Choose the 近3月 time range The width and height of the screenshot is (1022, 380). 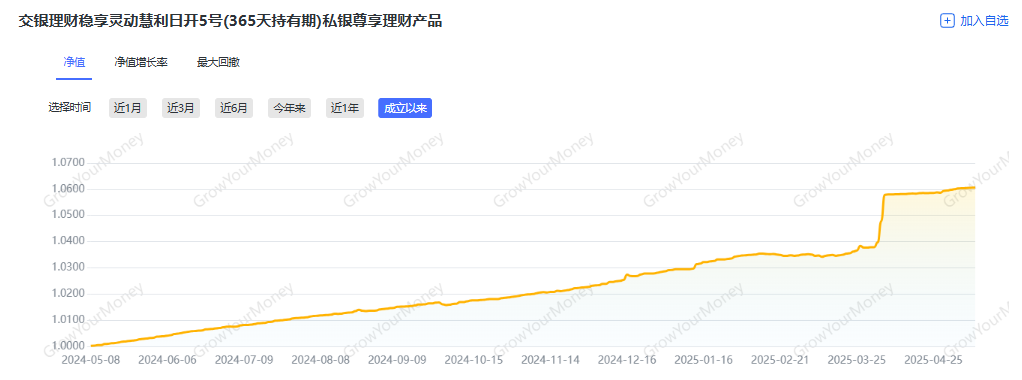pyautogui.click(x=181, y=108)
